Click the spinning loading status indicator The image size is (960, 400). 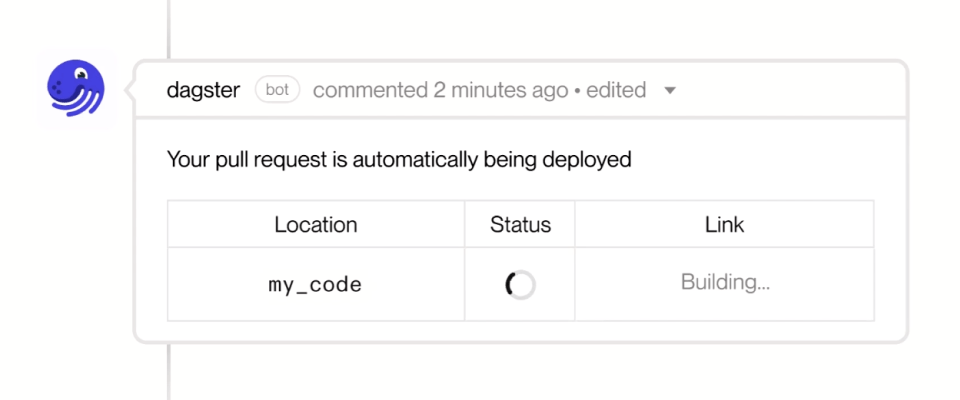(520, 285)
